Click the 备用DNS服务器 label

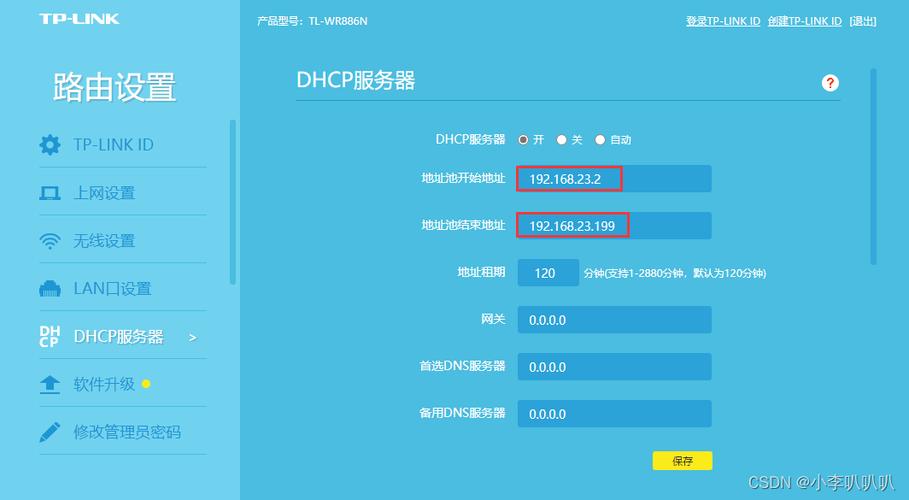click(463, 413)
